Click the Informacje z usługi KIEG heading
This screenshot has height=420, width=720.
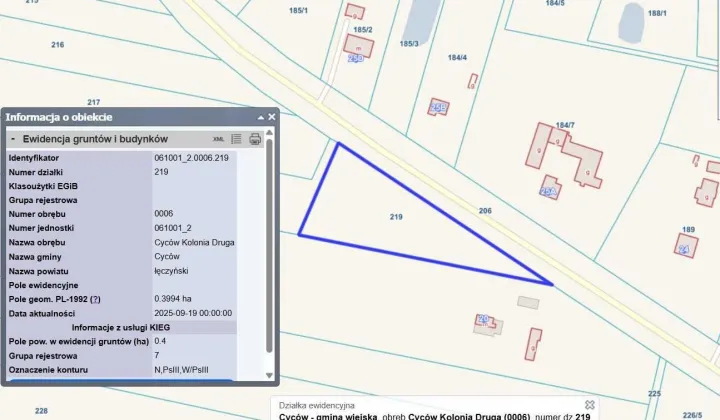(121, 328)
